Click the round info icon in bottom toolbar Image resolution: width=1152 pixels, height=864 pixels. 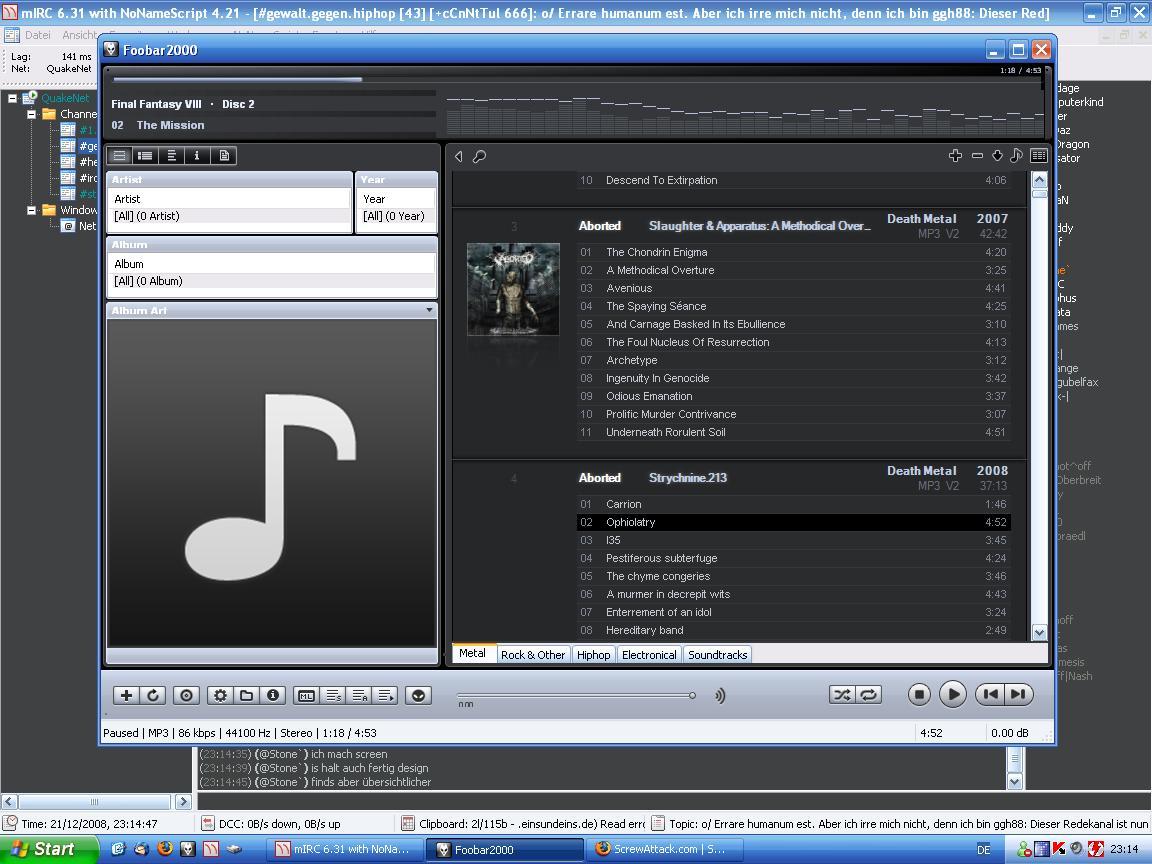point(273,695)
